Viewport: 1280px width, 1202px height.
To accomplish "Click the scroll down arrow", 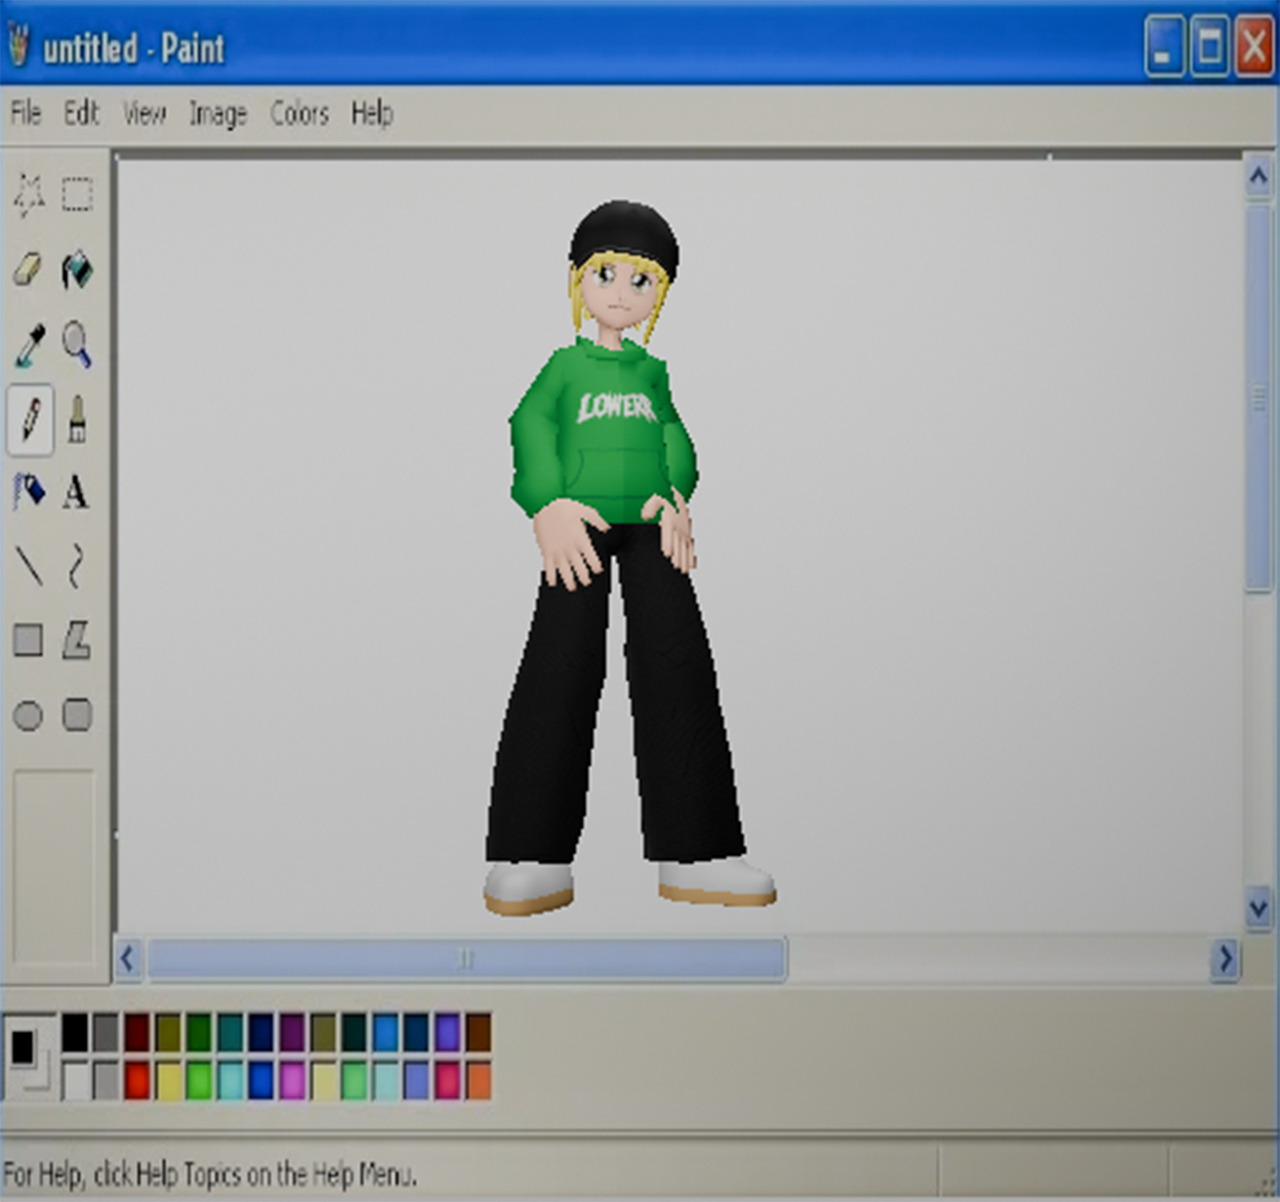I will click(1258, 909).
